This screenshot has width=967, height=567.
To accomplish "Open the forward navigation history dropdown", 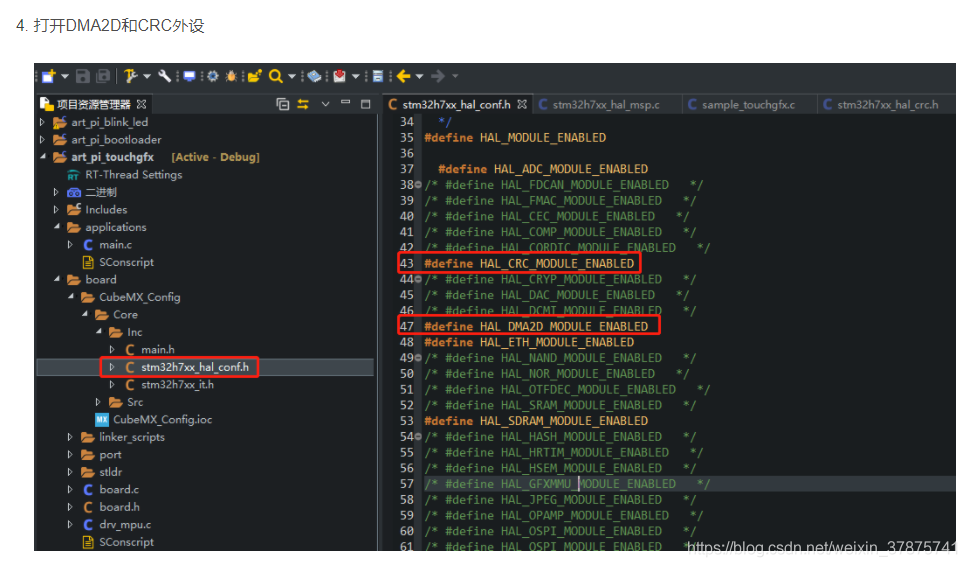I will (x=455, y=76).
